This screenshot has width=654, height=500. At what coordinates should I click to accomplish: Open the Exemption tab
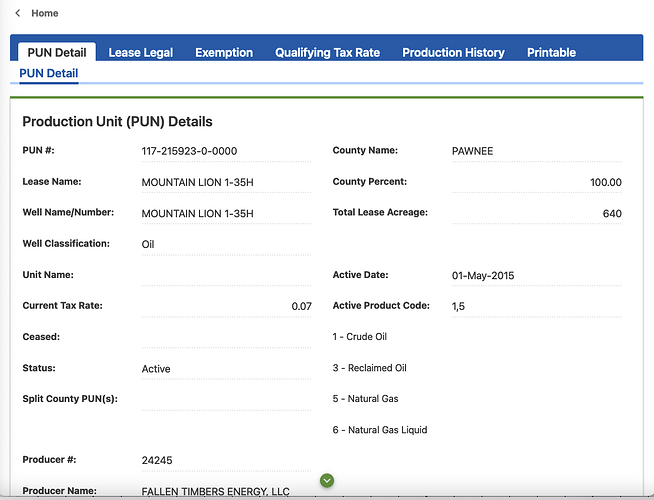click(x=224, y=53)
